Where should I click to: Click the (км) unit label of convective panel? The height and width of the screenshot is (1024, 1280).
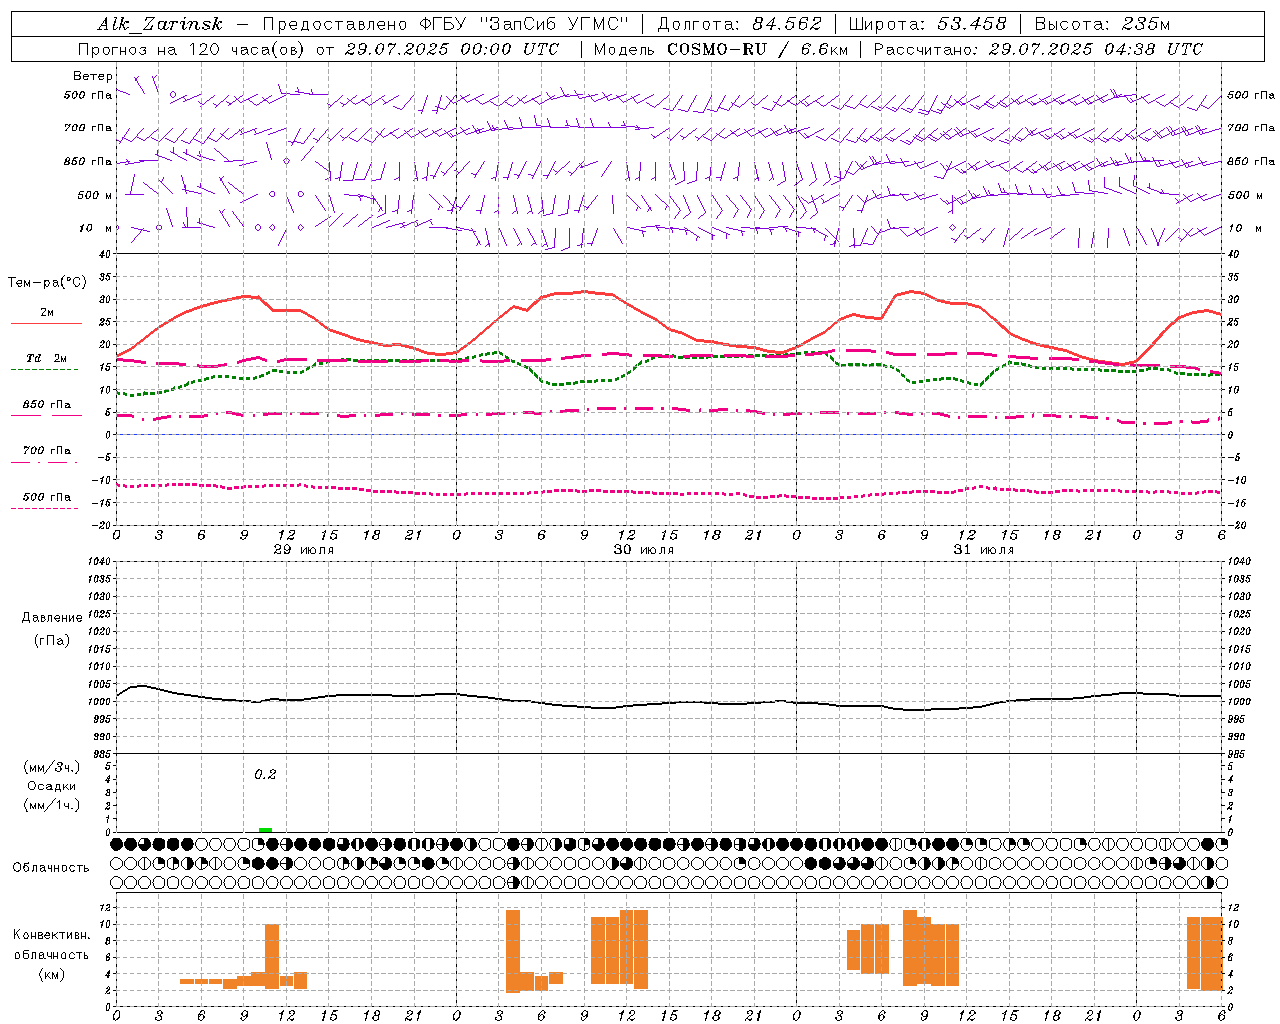[x=52, y=974]
